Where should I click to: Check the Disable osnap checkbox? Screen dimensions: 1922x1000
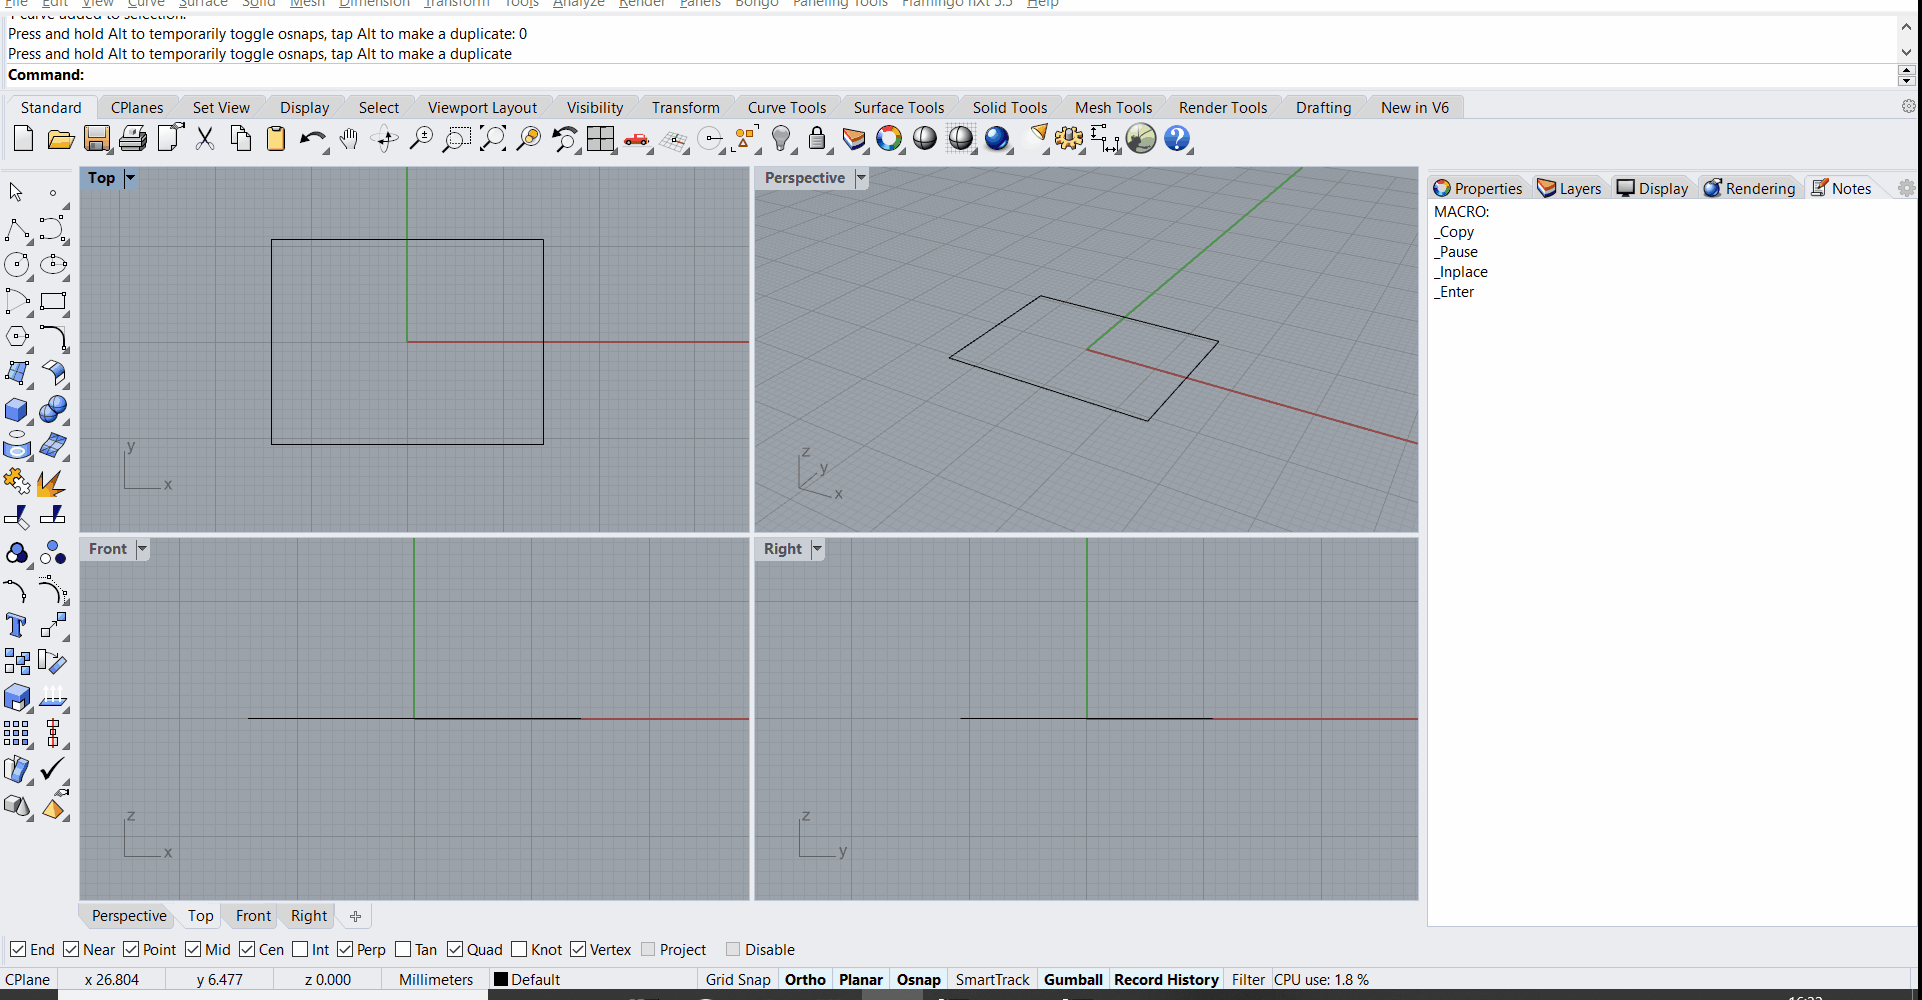(733, 949)
